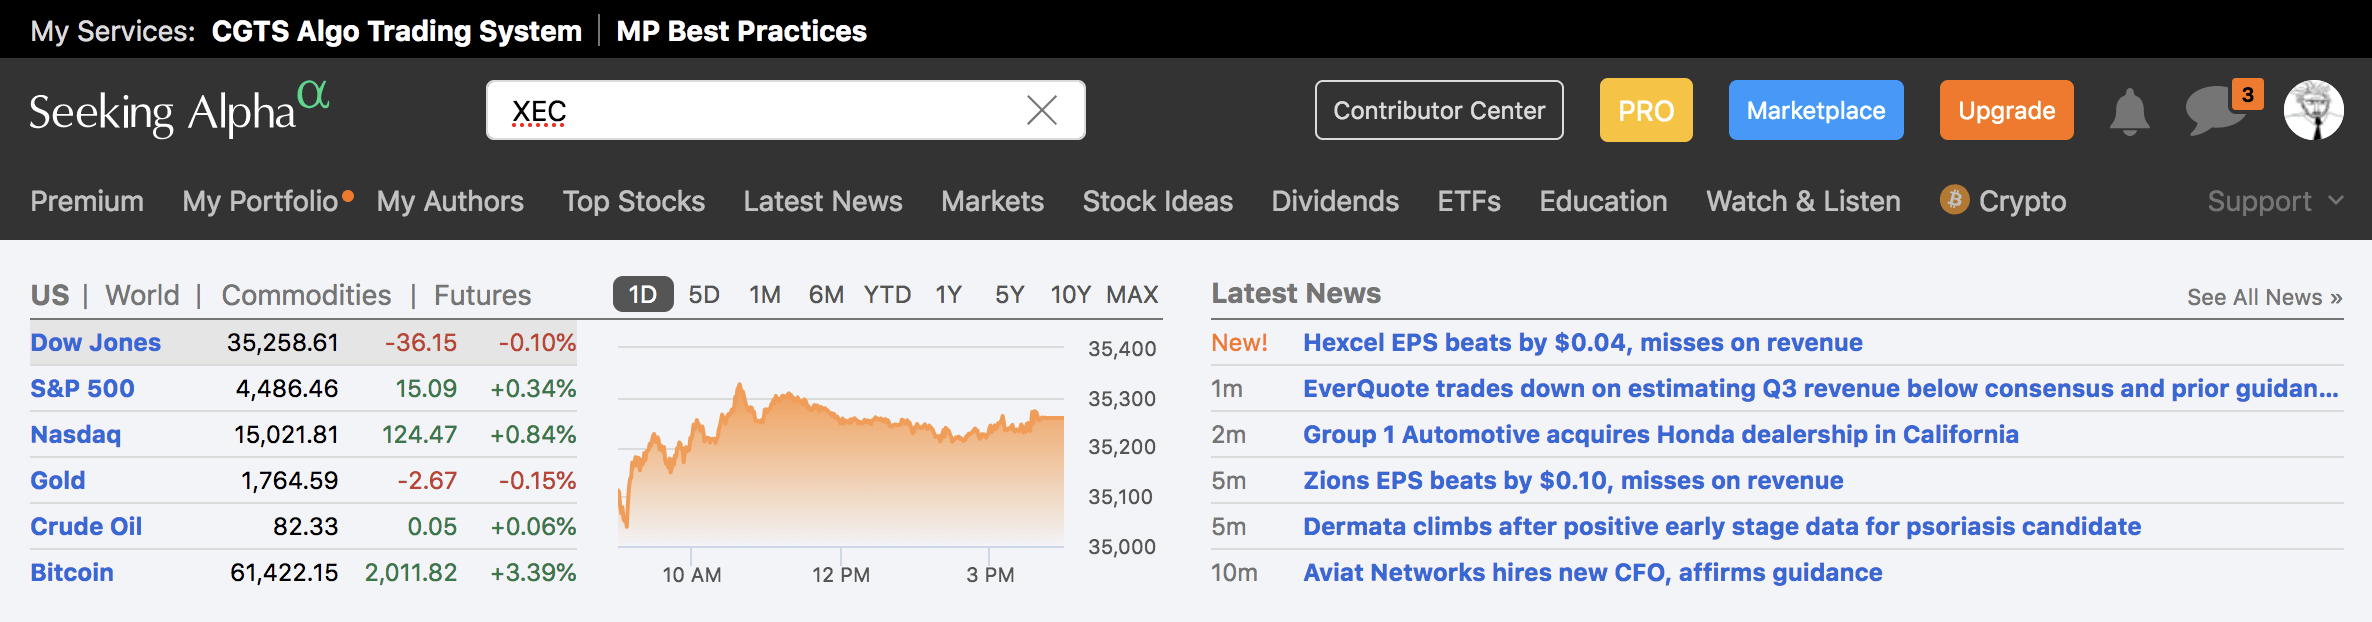2372x622 pixels.
Task: Click the Seeking Alpha logo
Action: pyautogui.click(x=178, y=110)
